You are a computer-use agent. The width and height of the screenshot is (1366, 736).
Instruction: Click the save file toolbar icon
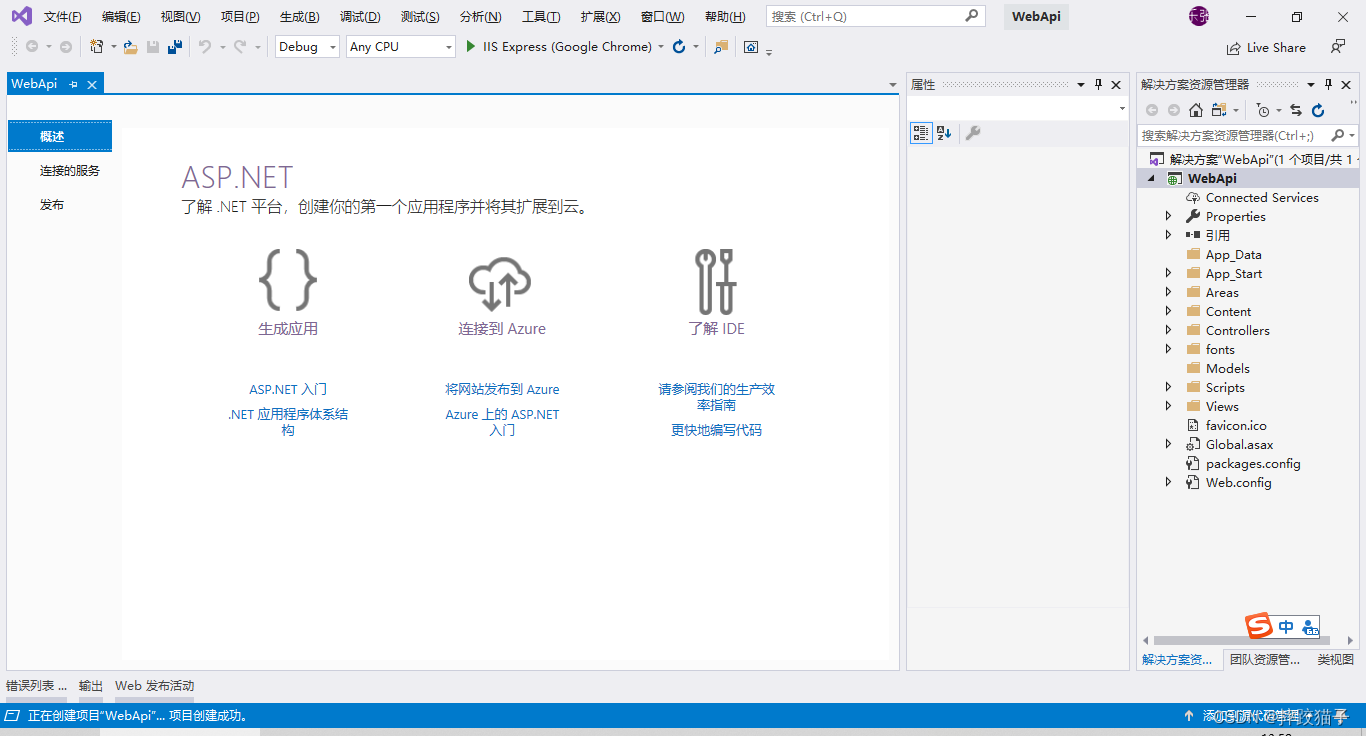coord(153,47)
